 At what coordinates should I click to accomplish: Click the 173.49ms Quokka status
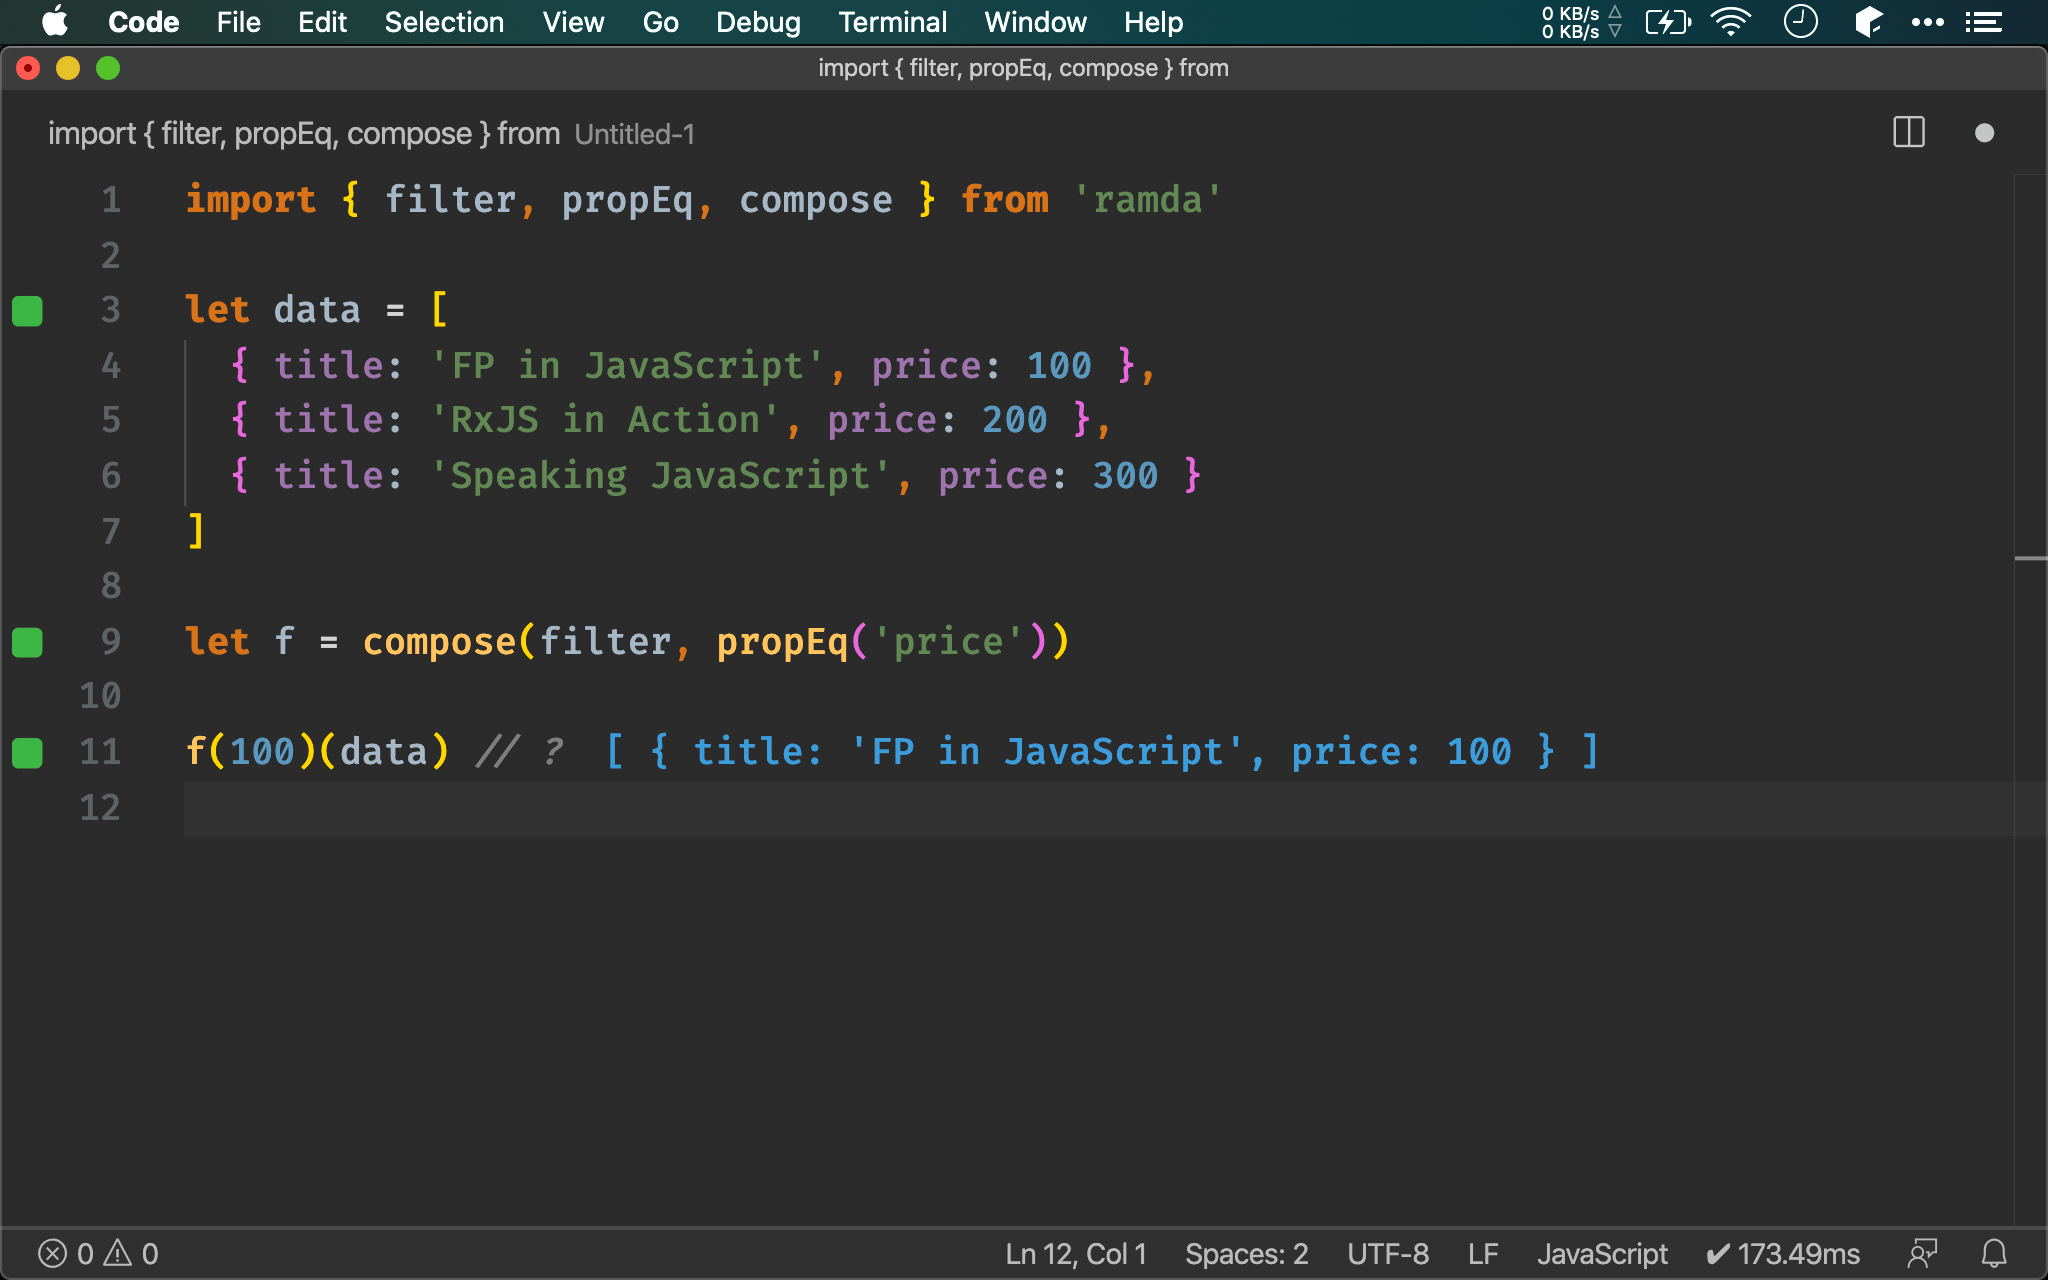click(x=1783, y=1254)
